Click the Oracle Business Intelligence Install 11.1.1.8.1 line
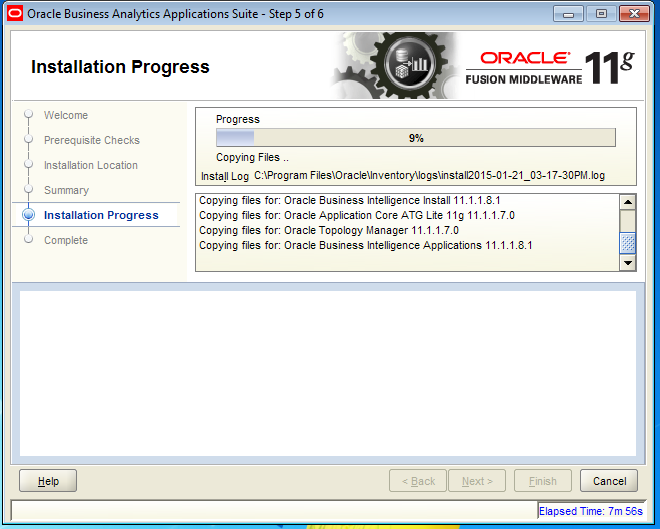 (349, 200)
